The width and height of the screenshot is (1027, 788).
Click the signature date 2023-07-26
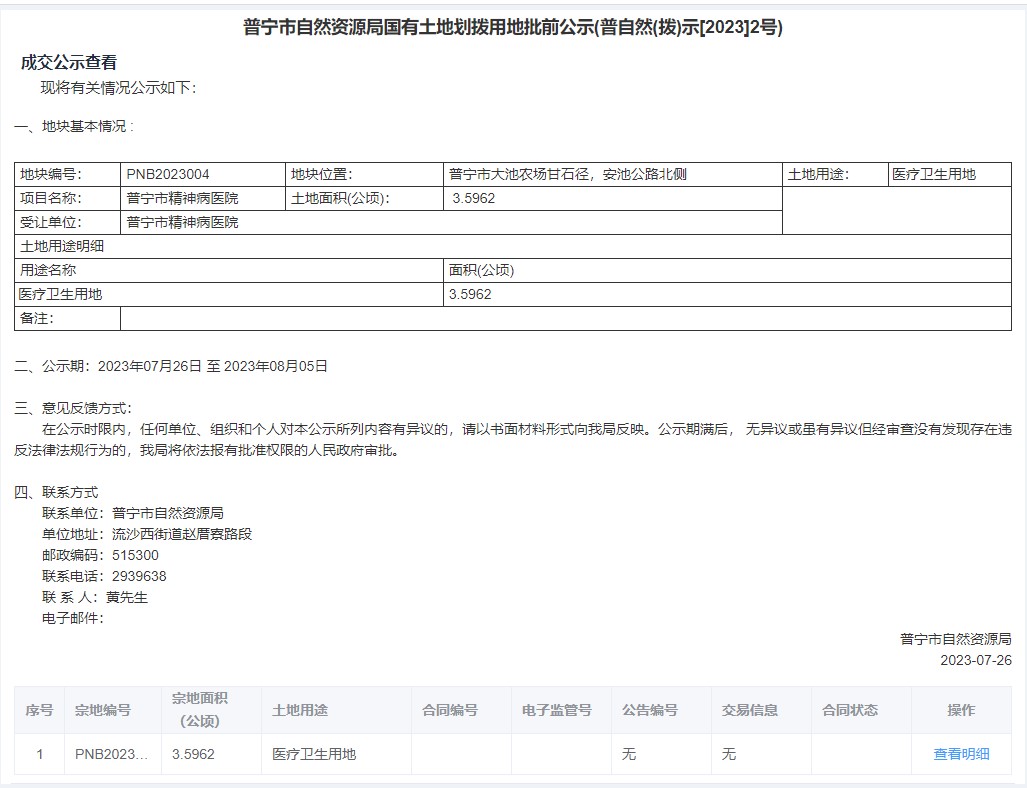tap(976, 660)
